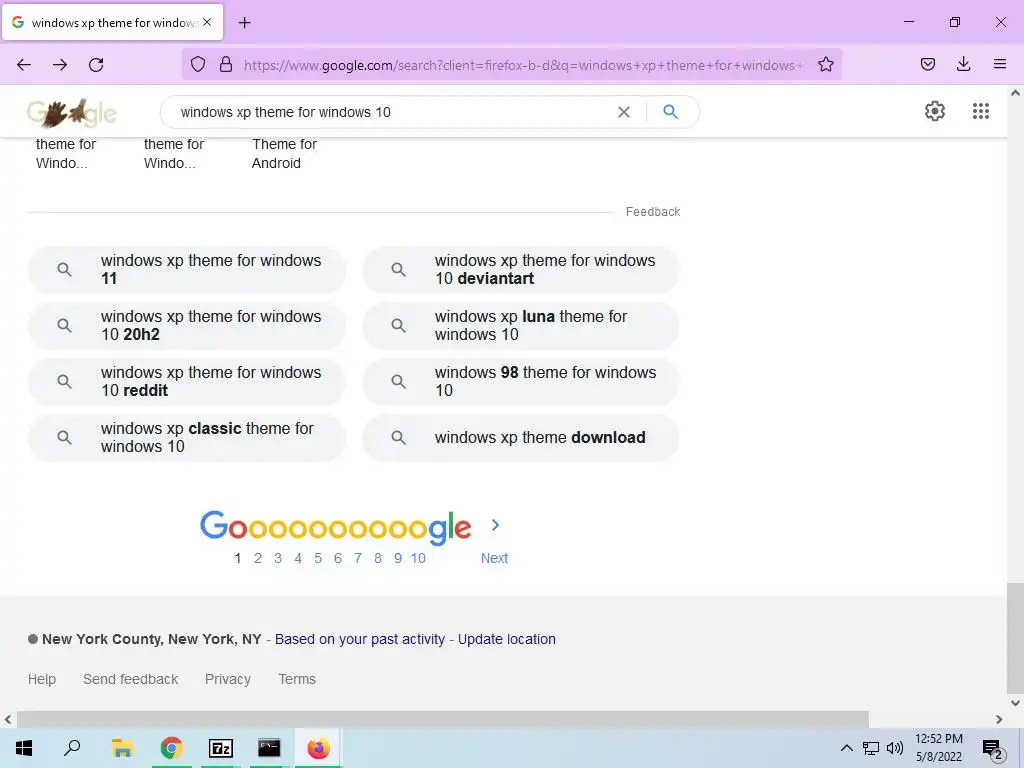Click the blue chevron above Next
Viewport: 1024px width, 768px height.
pos(495,525)
